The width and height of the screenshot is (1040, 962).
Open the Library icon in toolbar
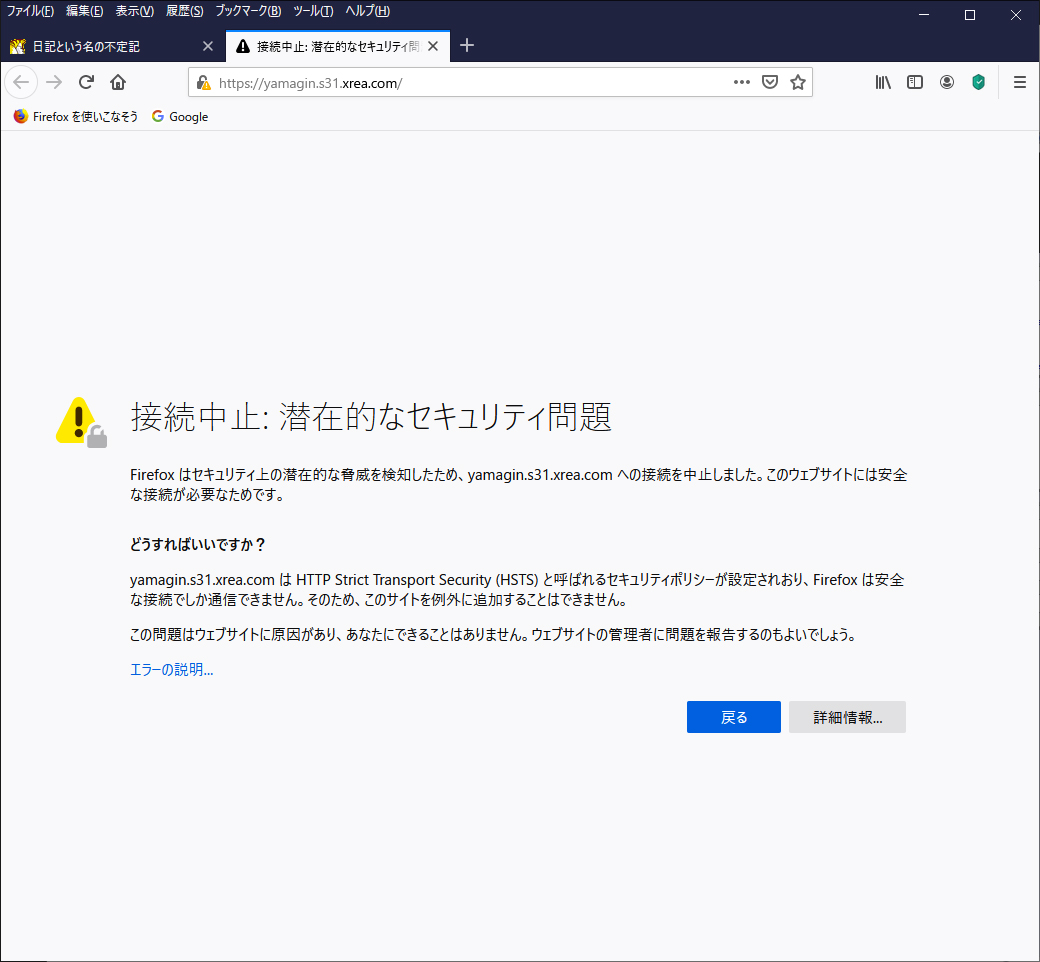883,83
